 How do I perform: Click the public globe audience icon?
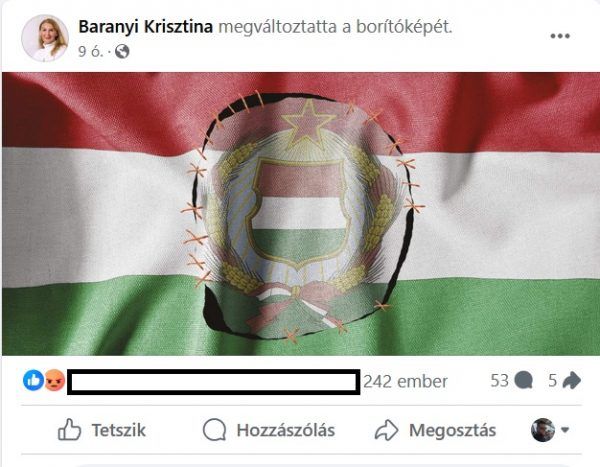tap(122, 51)
